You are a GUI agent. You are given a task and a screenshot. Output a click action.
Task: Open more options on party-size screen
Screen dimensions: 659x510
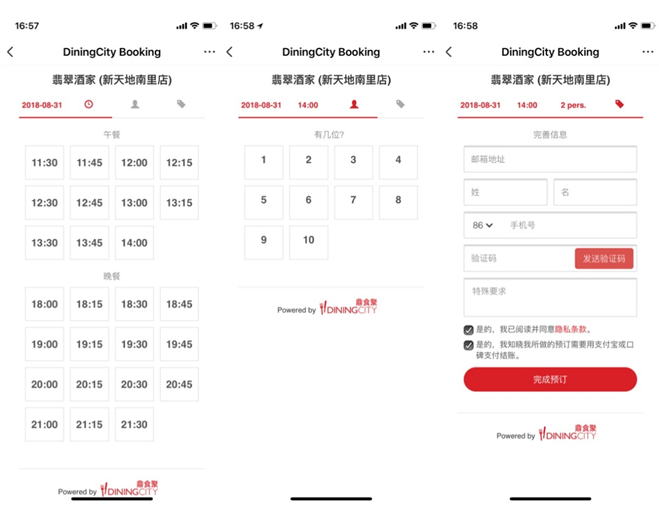pos(429,52)
